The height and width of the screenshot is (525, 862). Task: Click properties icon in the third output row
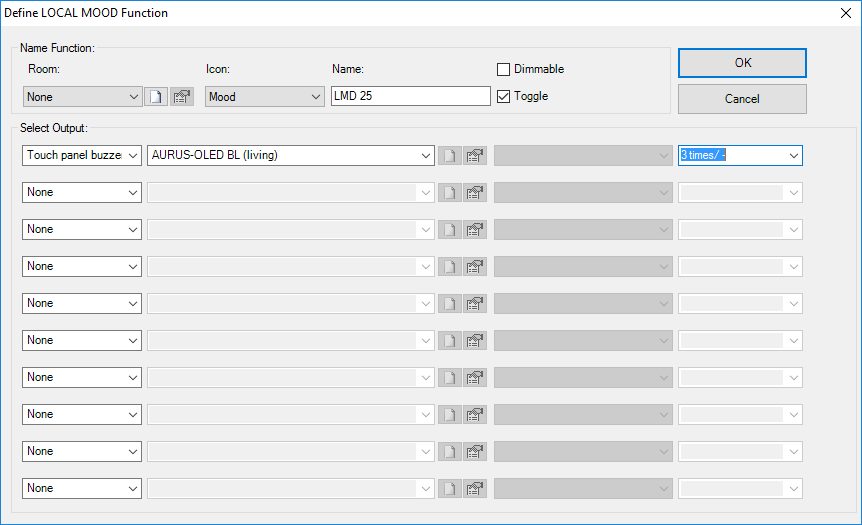point(475,229)
